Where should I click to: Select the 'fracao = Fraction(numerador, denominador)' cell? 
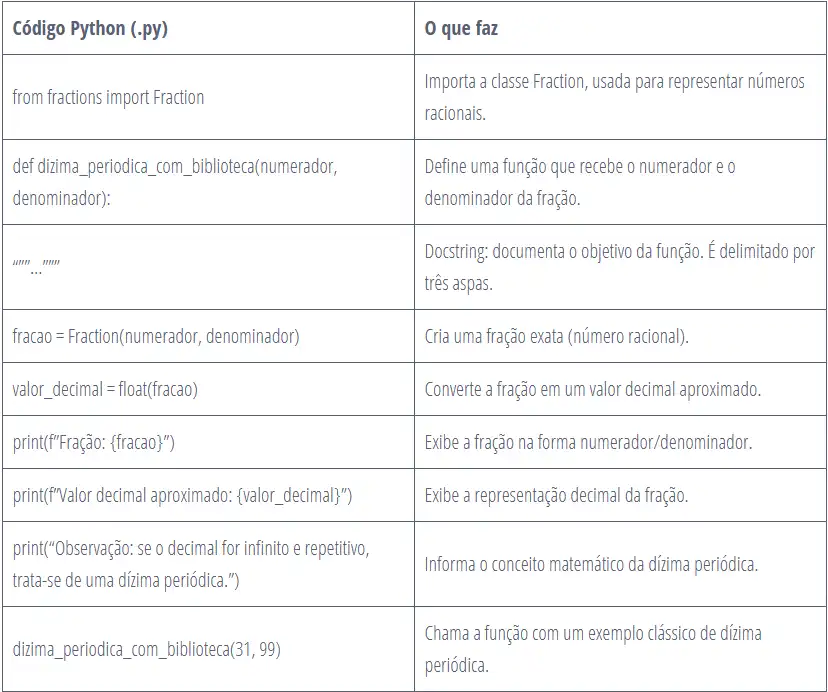(156, 336)
